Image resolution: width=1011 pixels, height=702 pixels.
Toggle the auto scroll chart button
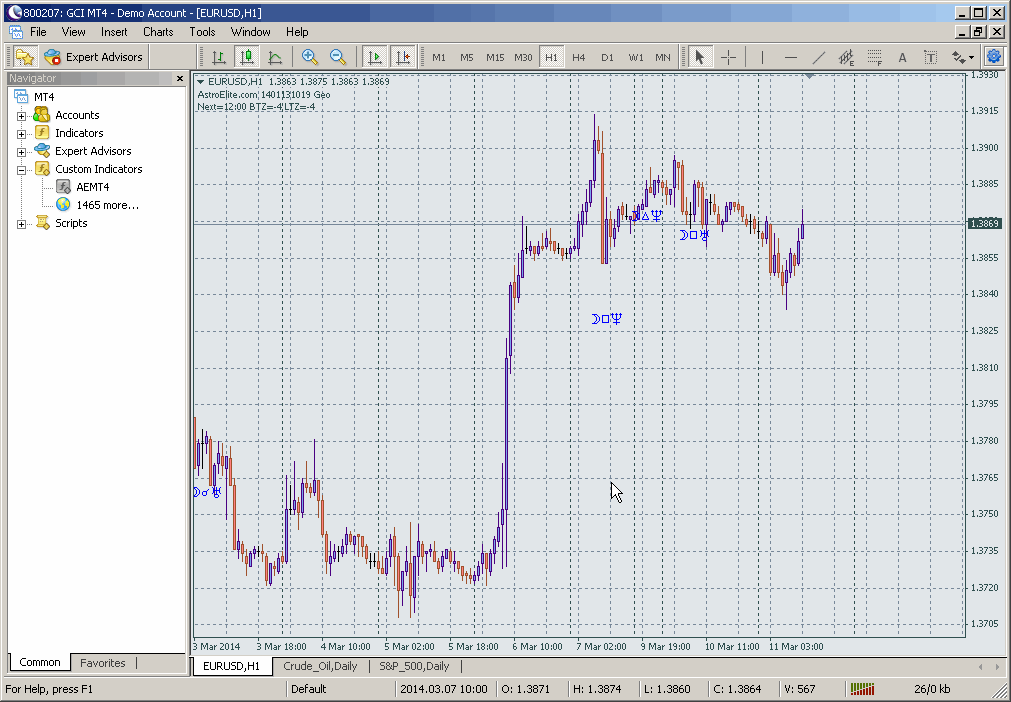375,57
